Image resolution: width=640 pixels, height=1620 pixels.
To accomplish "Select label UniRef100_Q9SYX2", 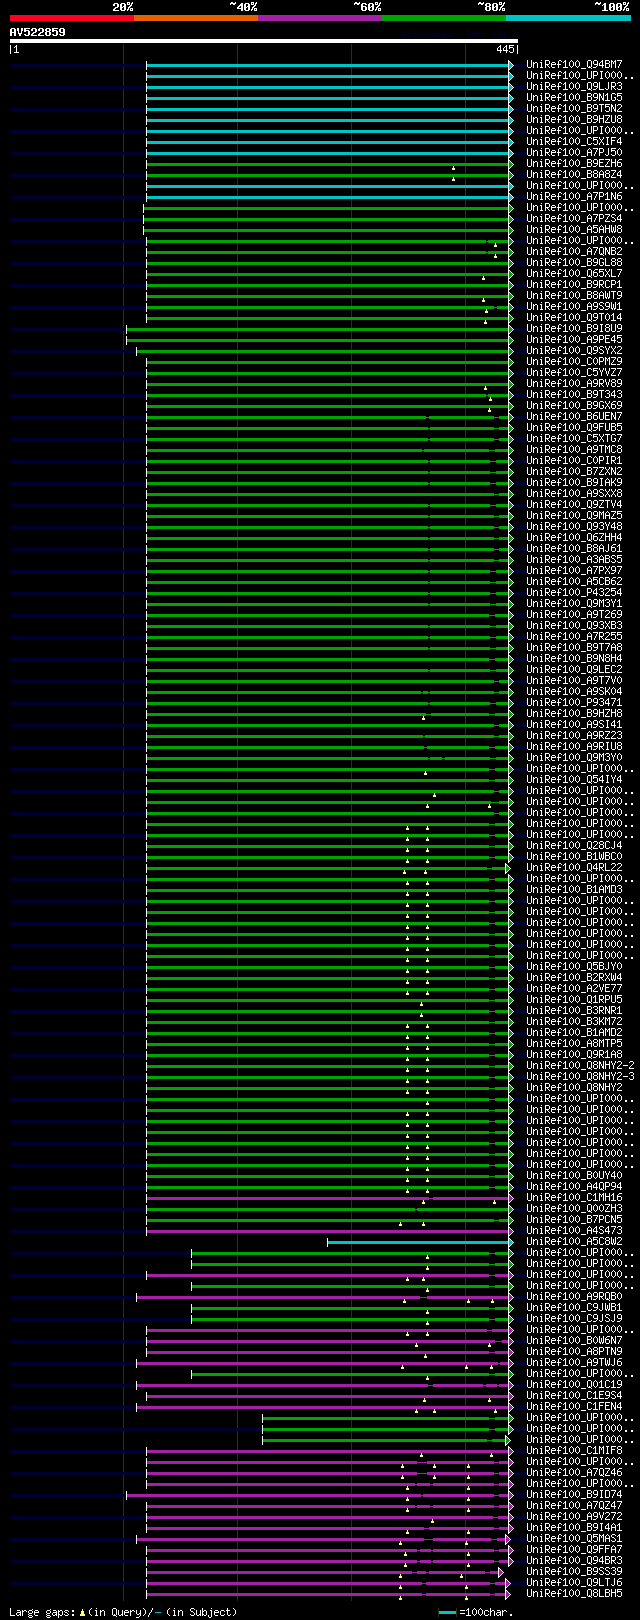I will pyautogui.click(x=574, y=351).
